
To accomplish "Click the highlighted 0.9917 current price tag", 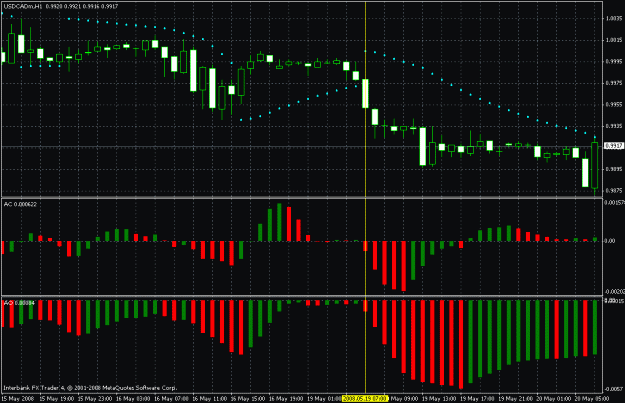I will click(x=614, y=146).
